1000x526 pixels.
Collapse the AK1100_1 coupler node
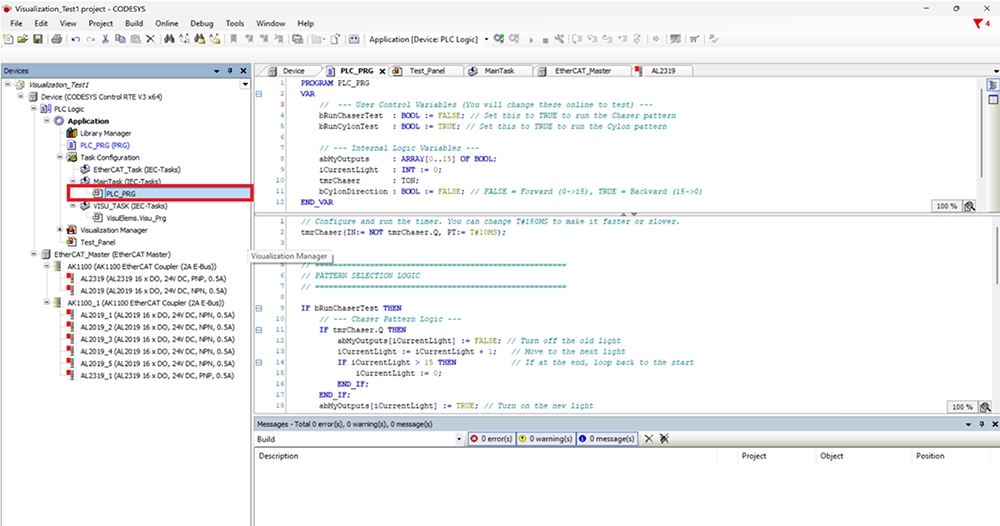pos(47,302)
